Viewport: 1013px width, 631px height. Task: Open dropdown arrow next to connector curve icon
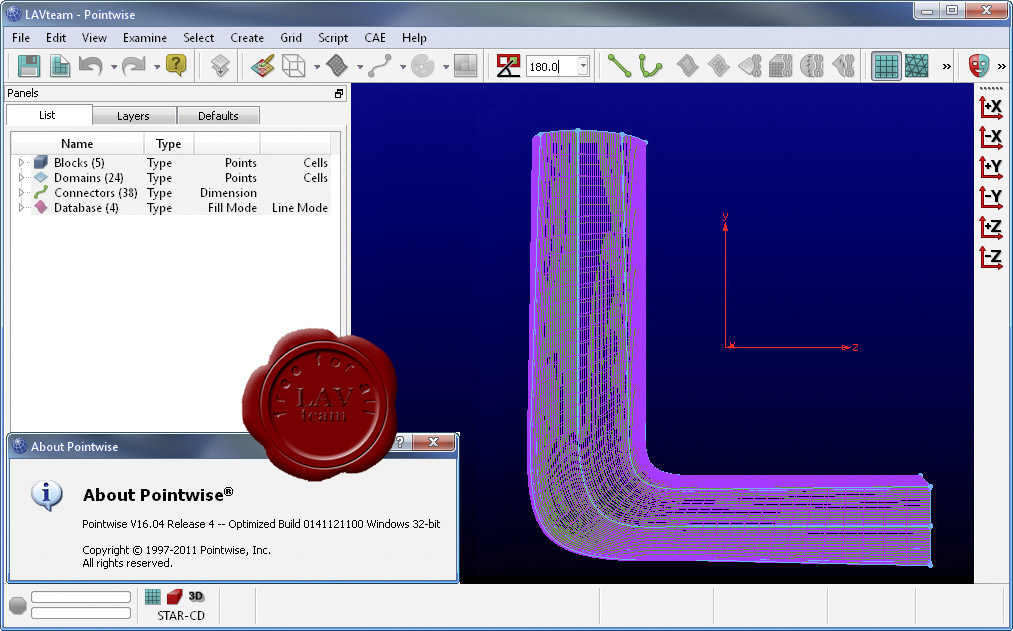click(x=402, y=67)
